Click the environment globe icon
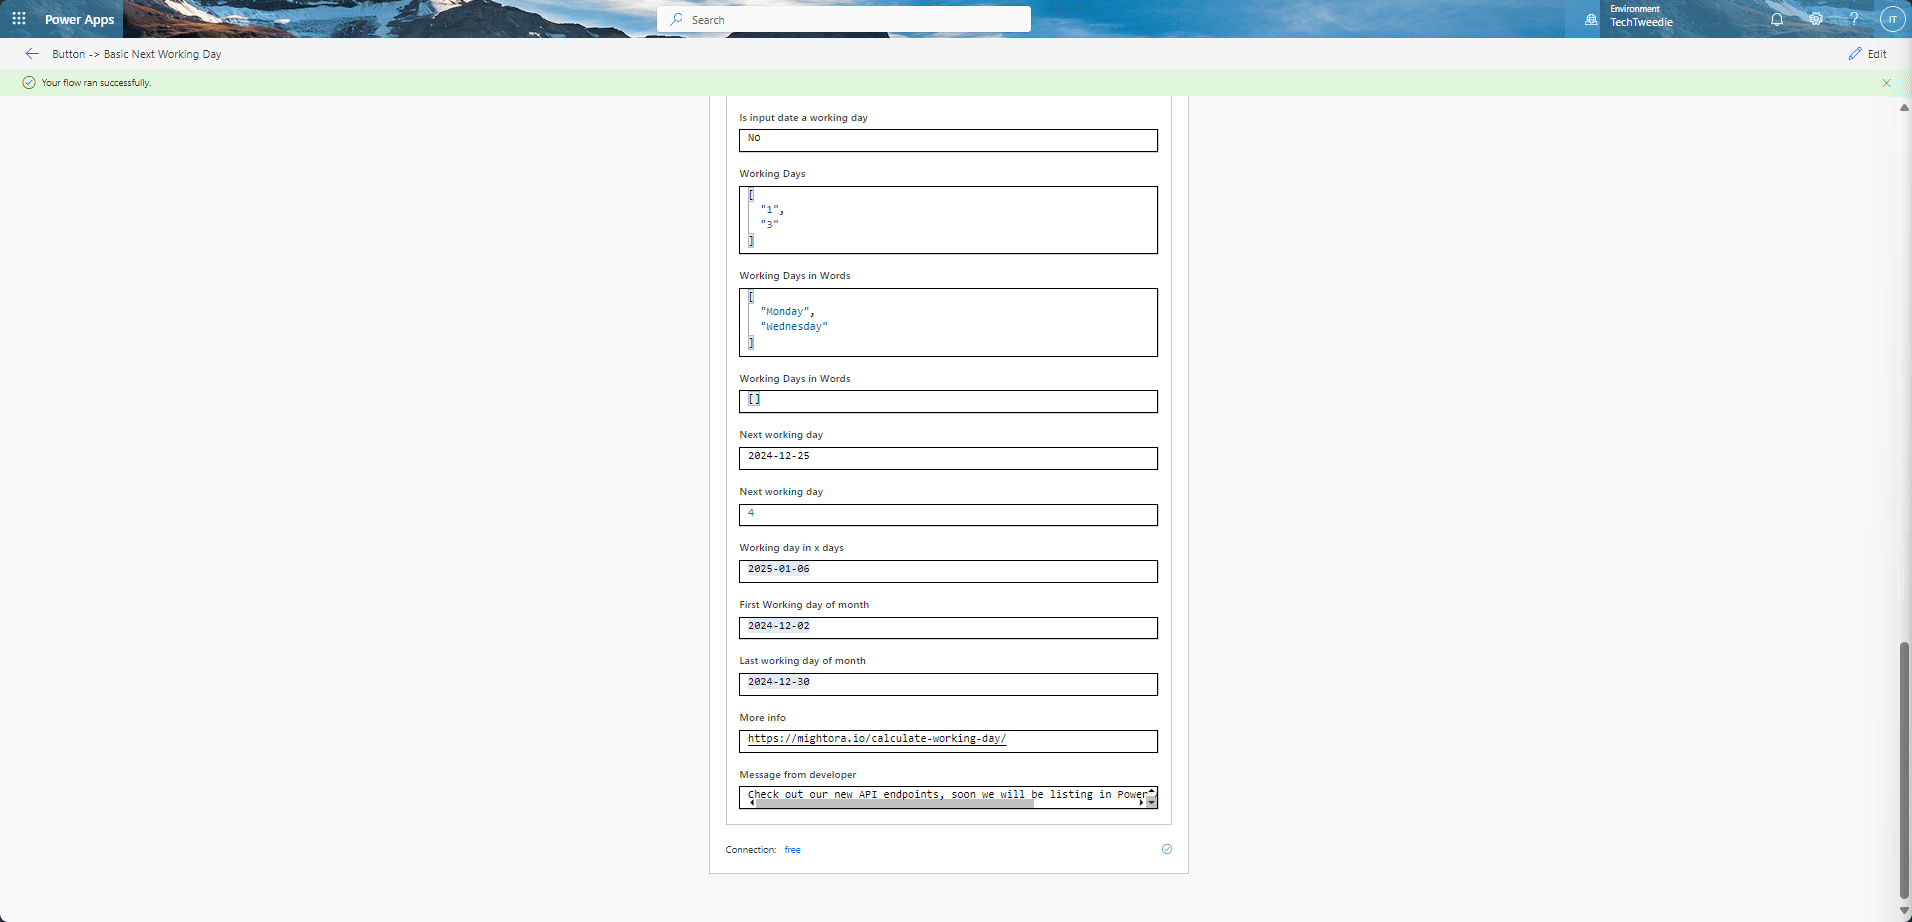1912x922 pixels. [1590, 19]
